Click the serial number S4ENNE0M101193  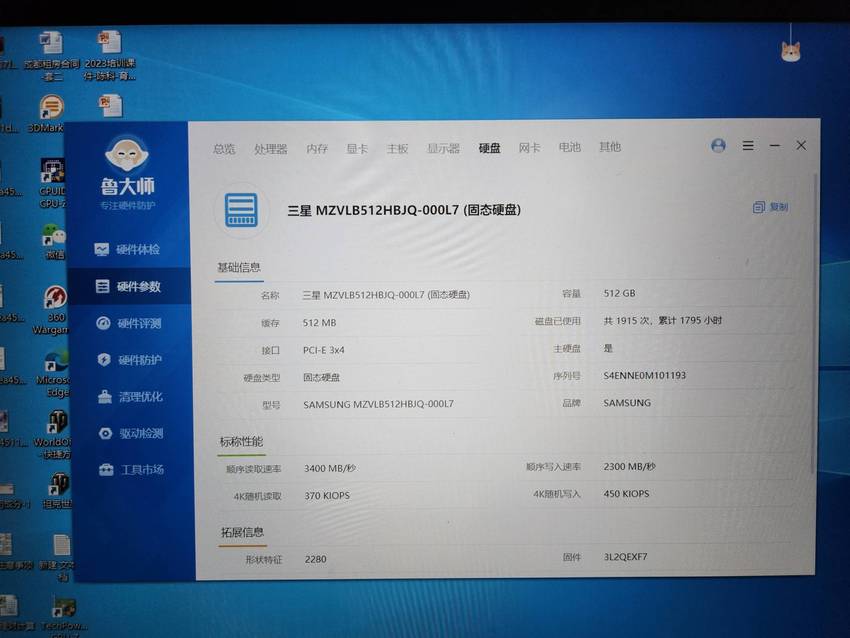point(645,375)
